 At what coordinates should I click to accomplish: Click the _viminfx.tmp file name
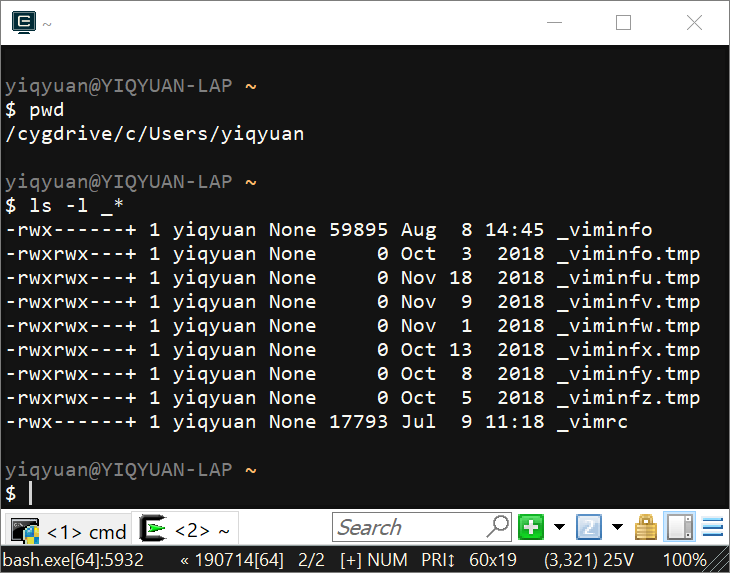pyautogui.click(x=629, y=350)
